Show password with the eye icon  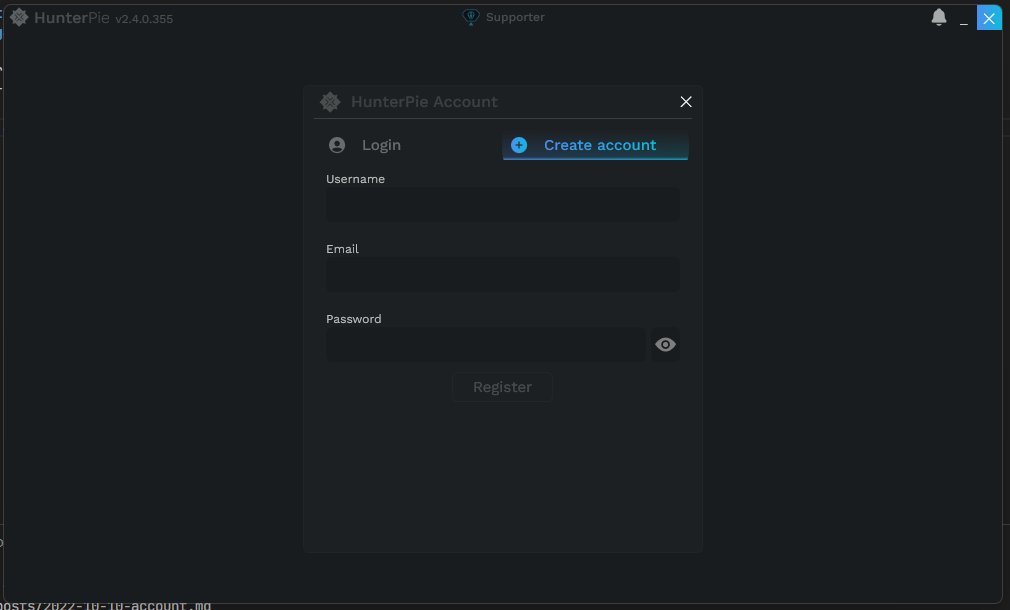[665, 345]
